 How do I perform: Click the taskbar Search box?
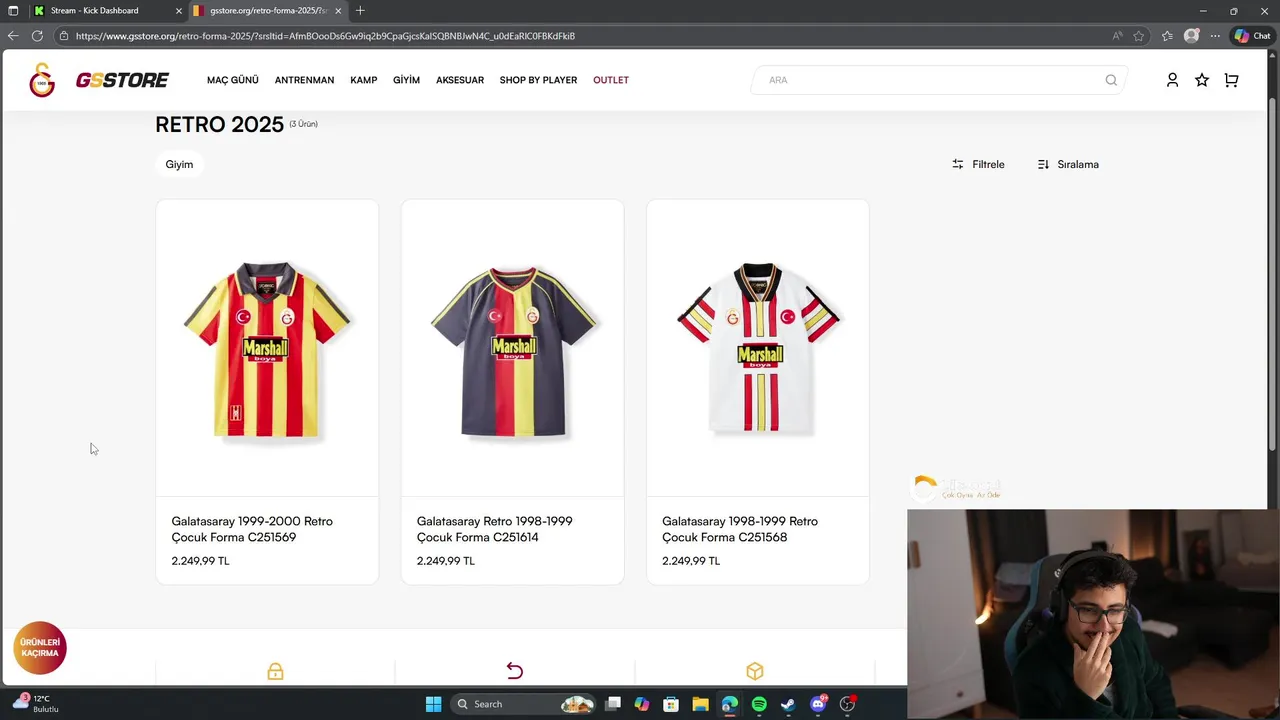524,704
